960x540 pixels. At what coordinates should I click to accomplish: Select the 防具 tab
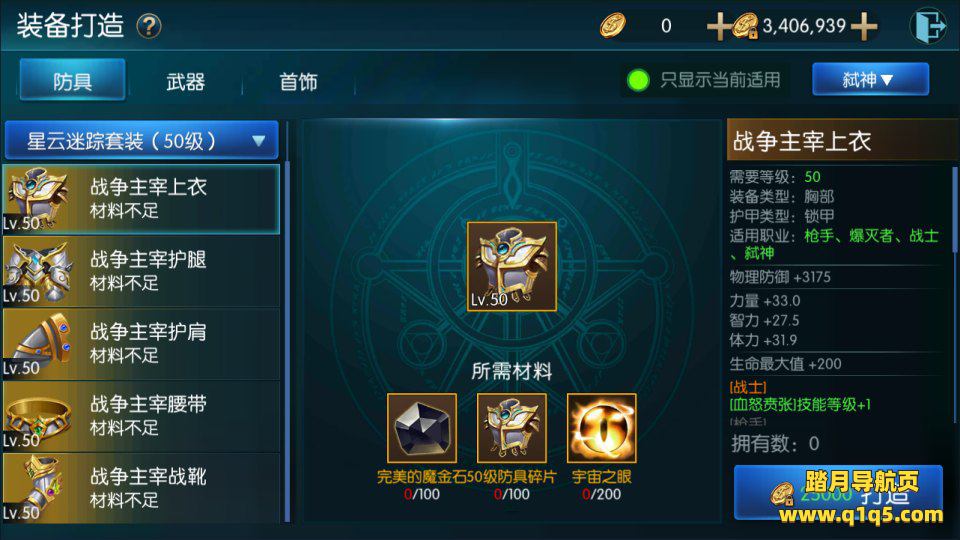click(x=72, y=80)
